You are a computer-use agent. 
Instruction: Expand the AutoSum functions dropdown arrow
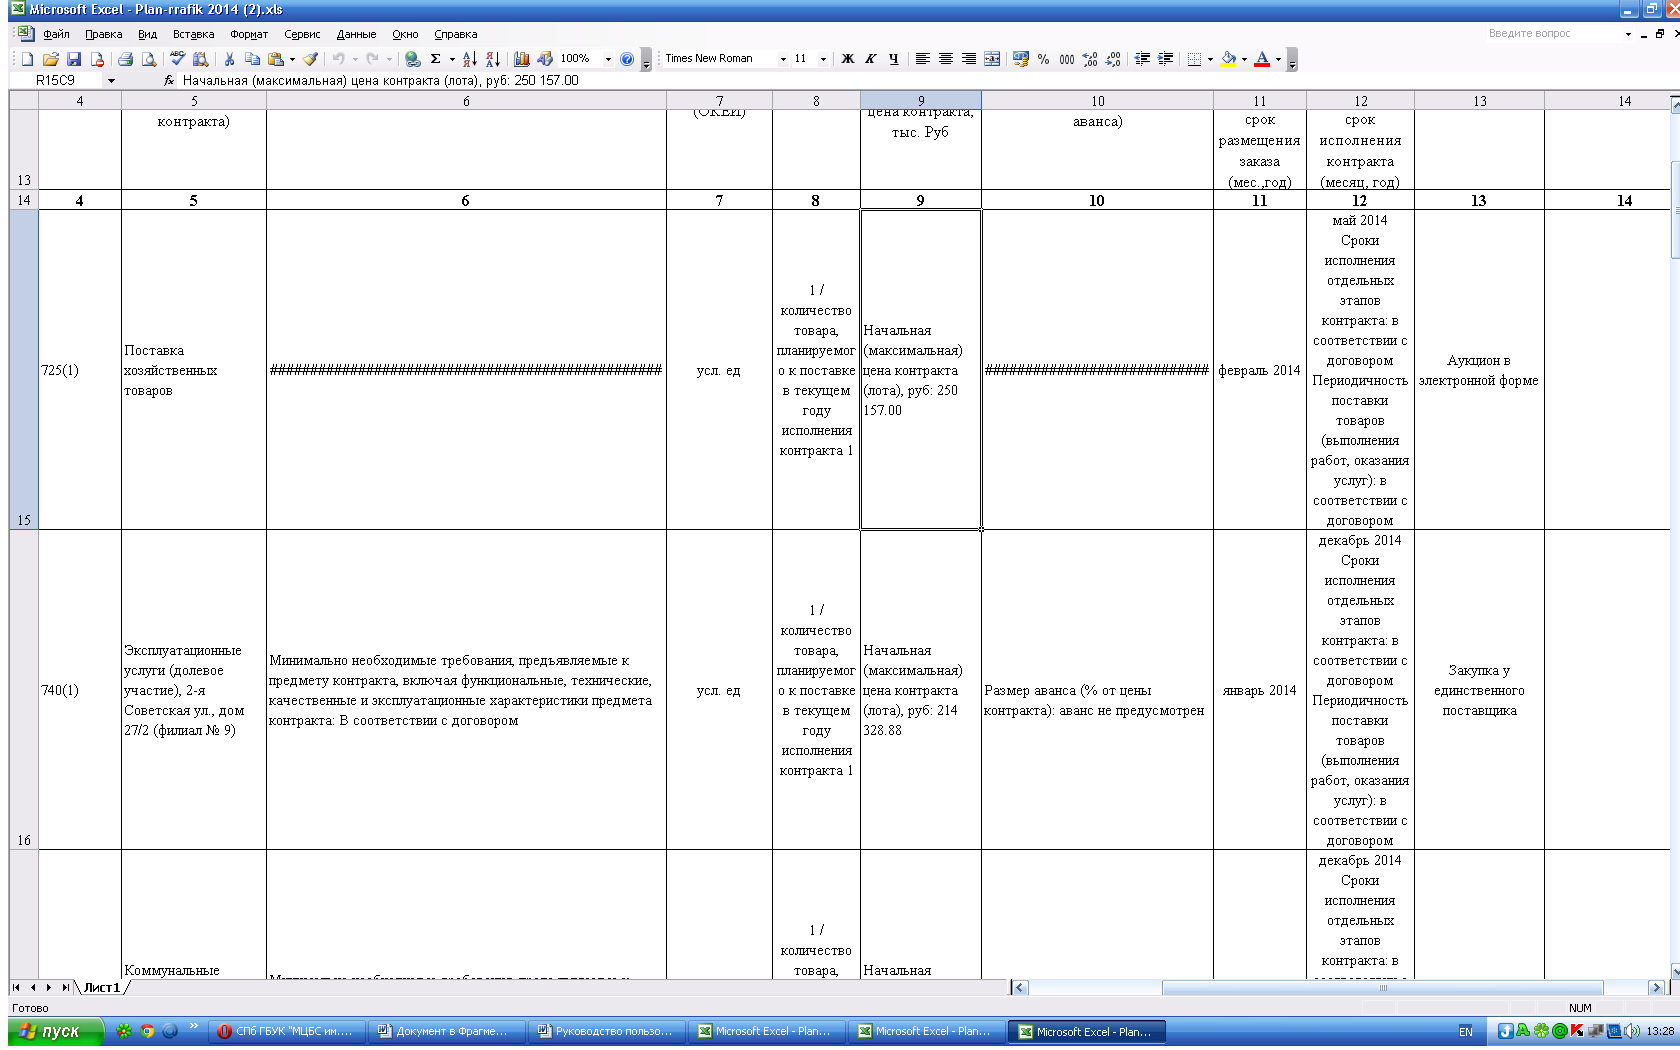click(x=452, y=59)
